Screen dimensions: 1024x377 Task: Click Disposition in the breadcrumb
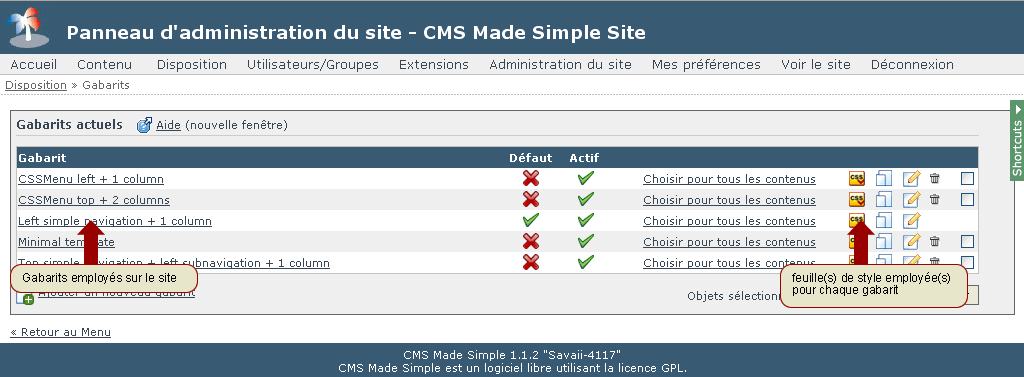coord(36,85)
